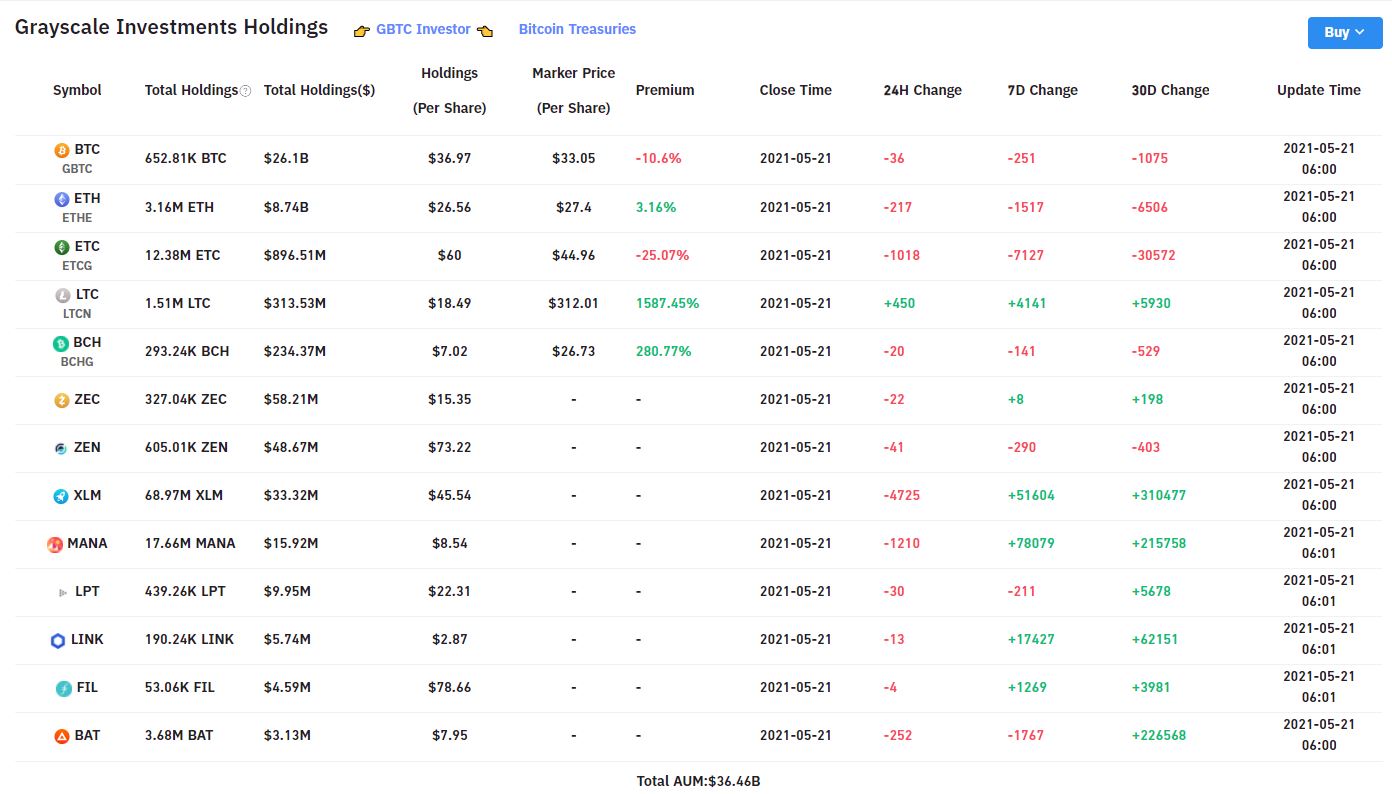Click the $26.1B total holdings cell

tap(286, 158)
